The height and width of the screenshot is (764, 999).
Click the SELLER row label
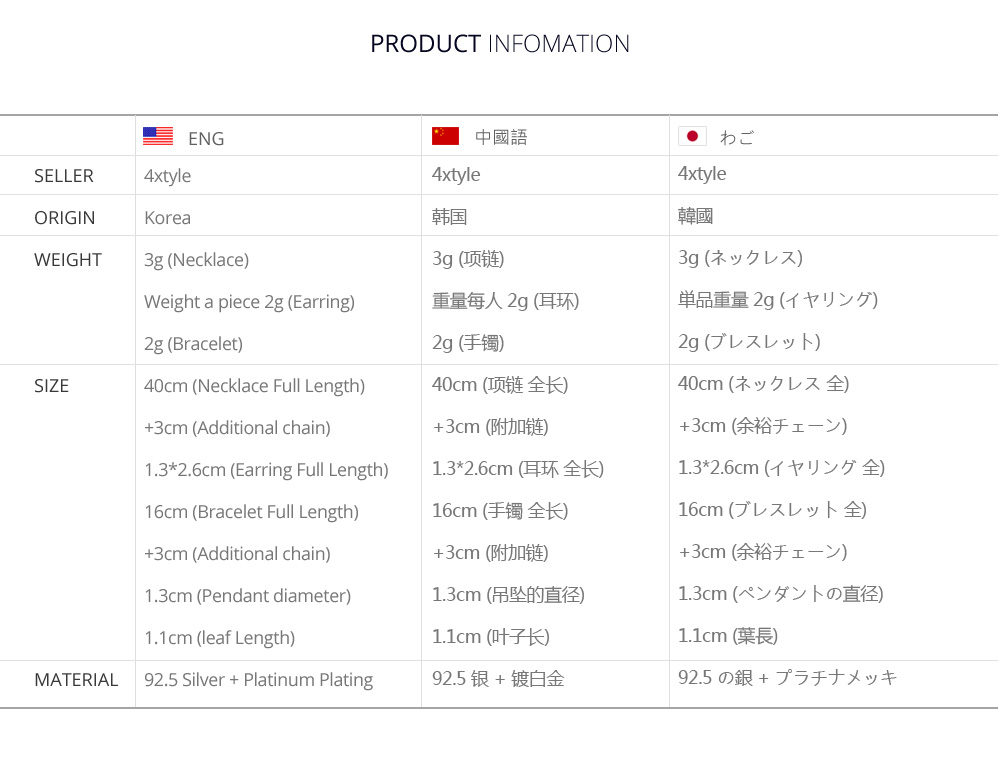click(64, 176)
